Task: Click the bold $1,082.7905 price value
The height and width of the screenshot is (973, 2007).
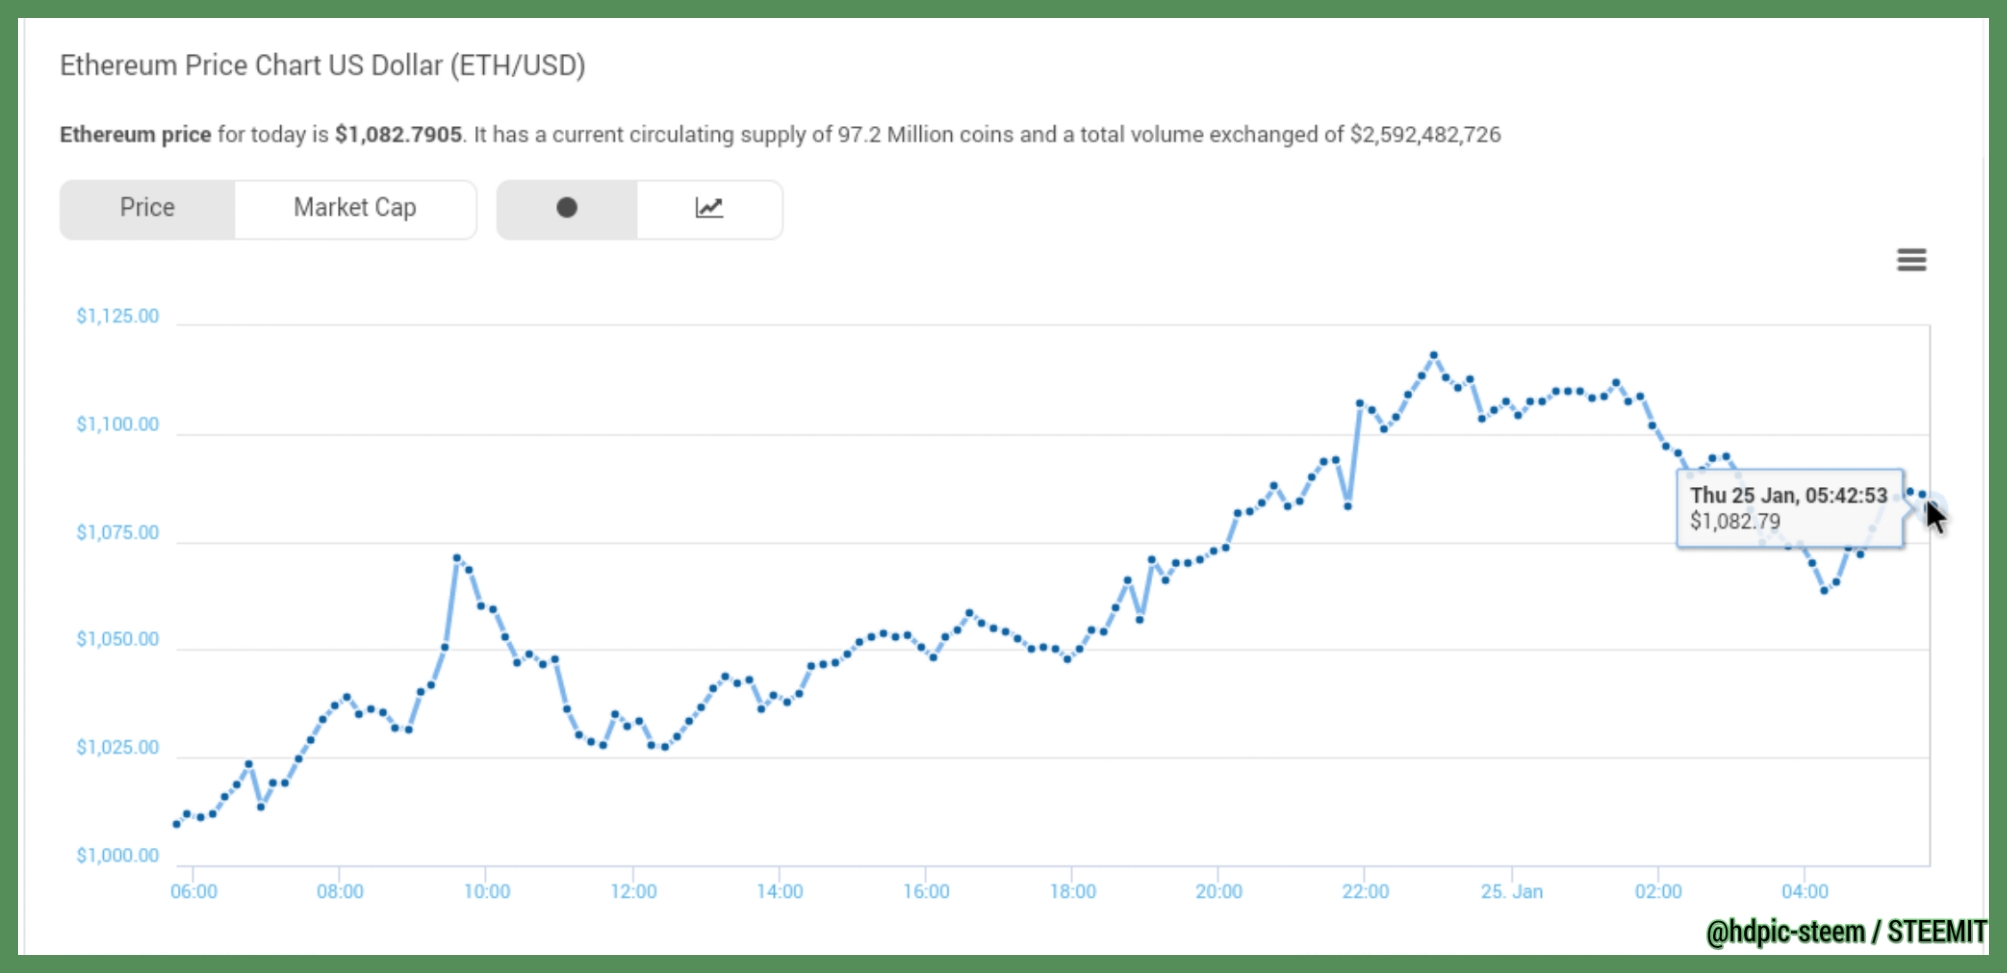Action: [x=398, y=135]
